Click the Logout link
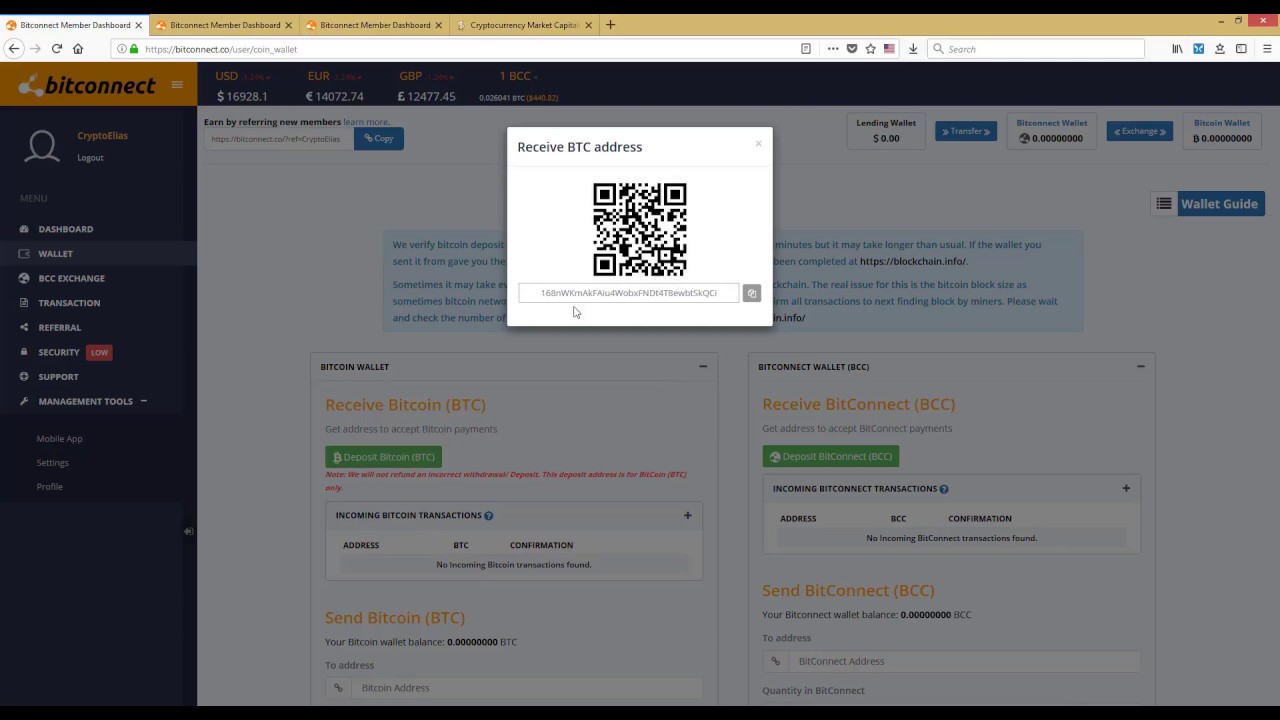1280x720 pixels. [x=90, y=158]
